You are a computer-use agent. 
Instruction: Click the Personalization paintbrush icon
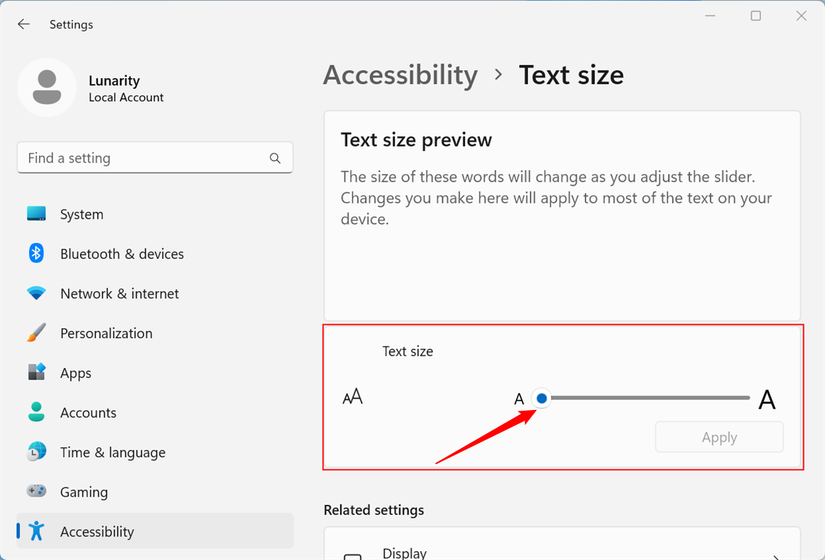(37, 333)
